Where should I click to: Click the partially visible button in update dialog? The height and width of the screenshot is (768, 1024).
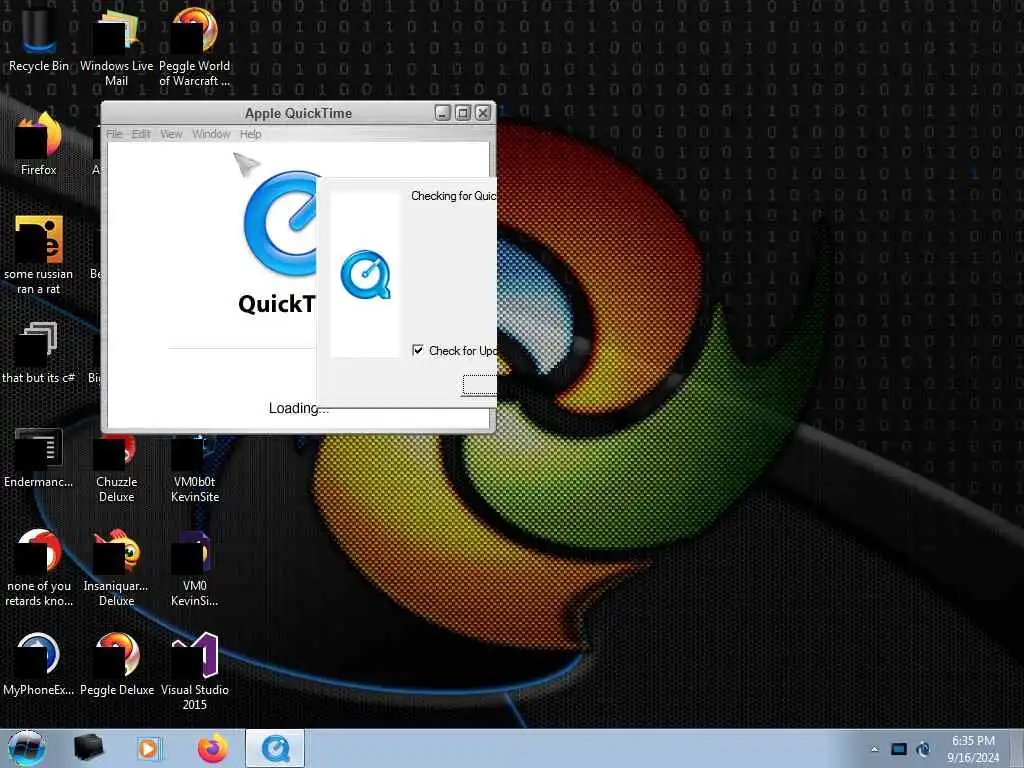click(480, 385)
